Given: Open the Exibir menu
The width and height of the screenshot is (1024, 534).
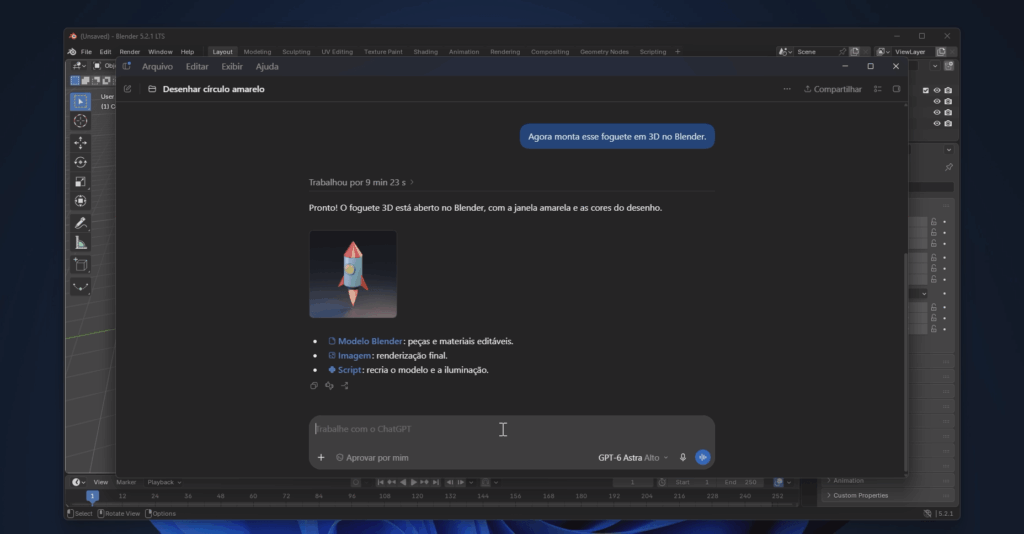Looking at the screenshot, I should pyautogui.click(x=232, y=67).
